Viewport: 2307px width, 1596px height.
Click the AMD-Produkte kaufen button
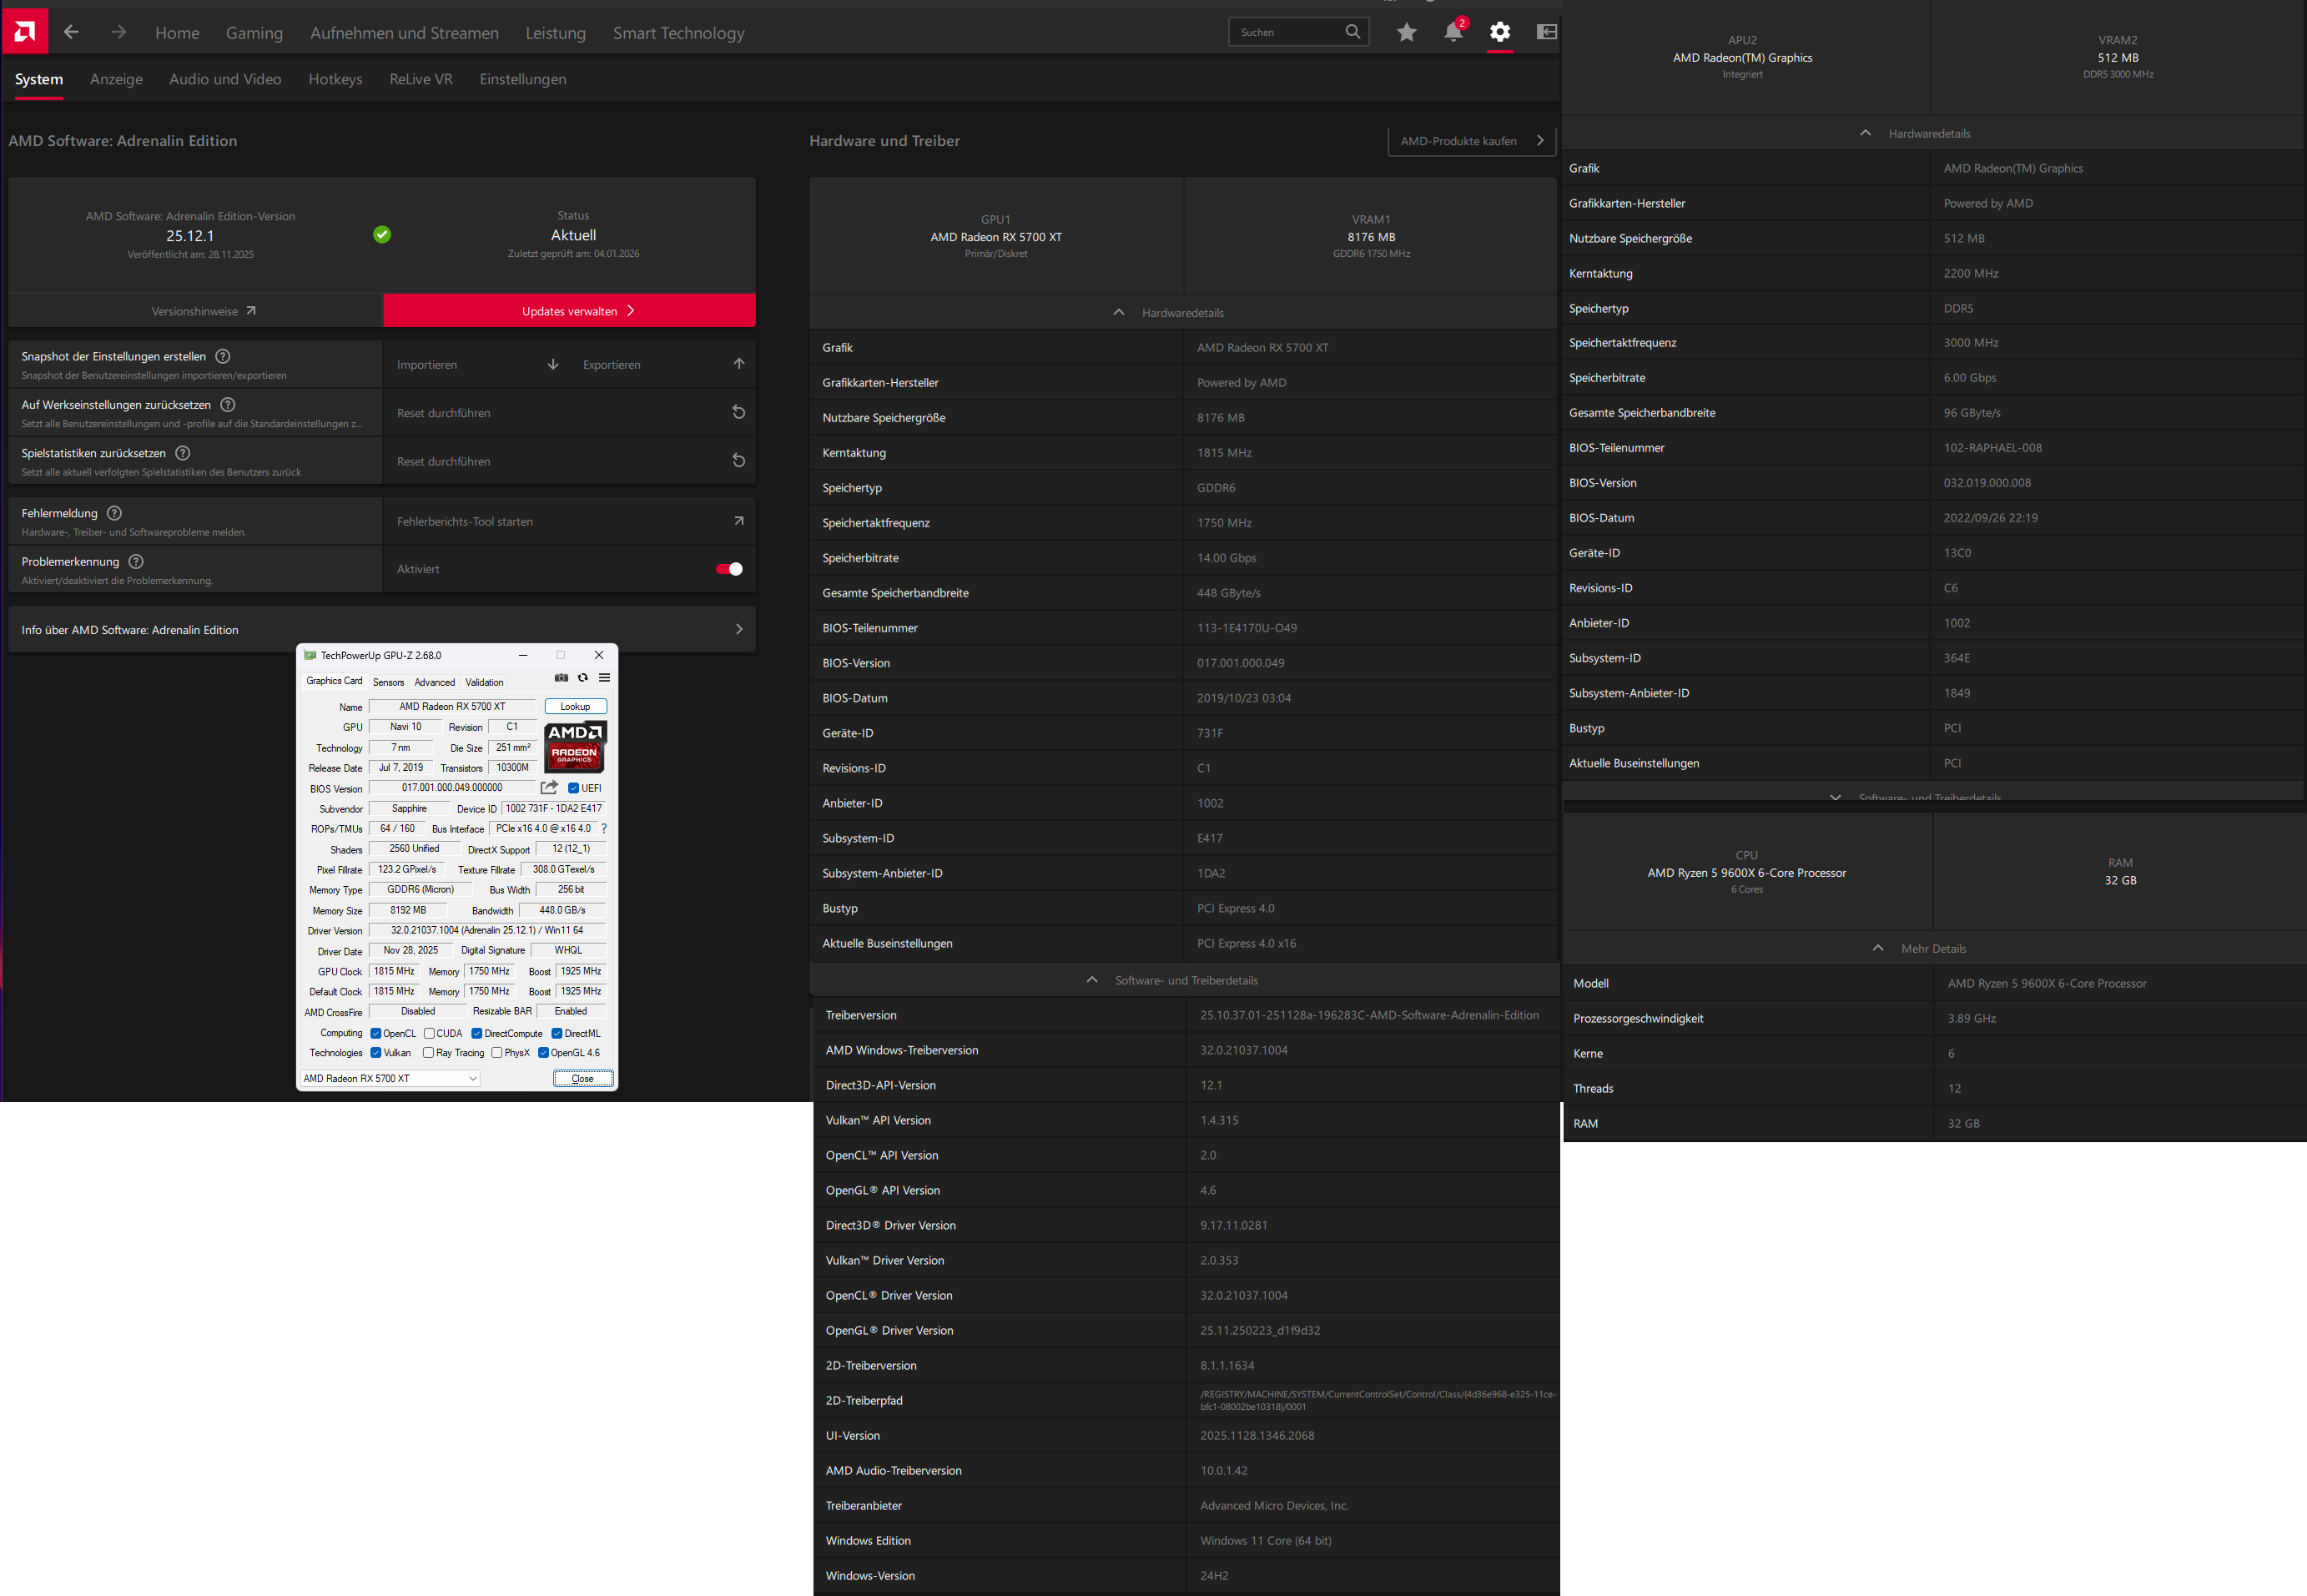(1472, 141)
